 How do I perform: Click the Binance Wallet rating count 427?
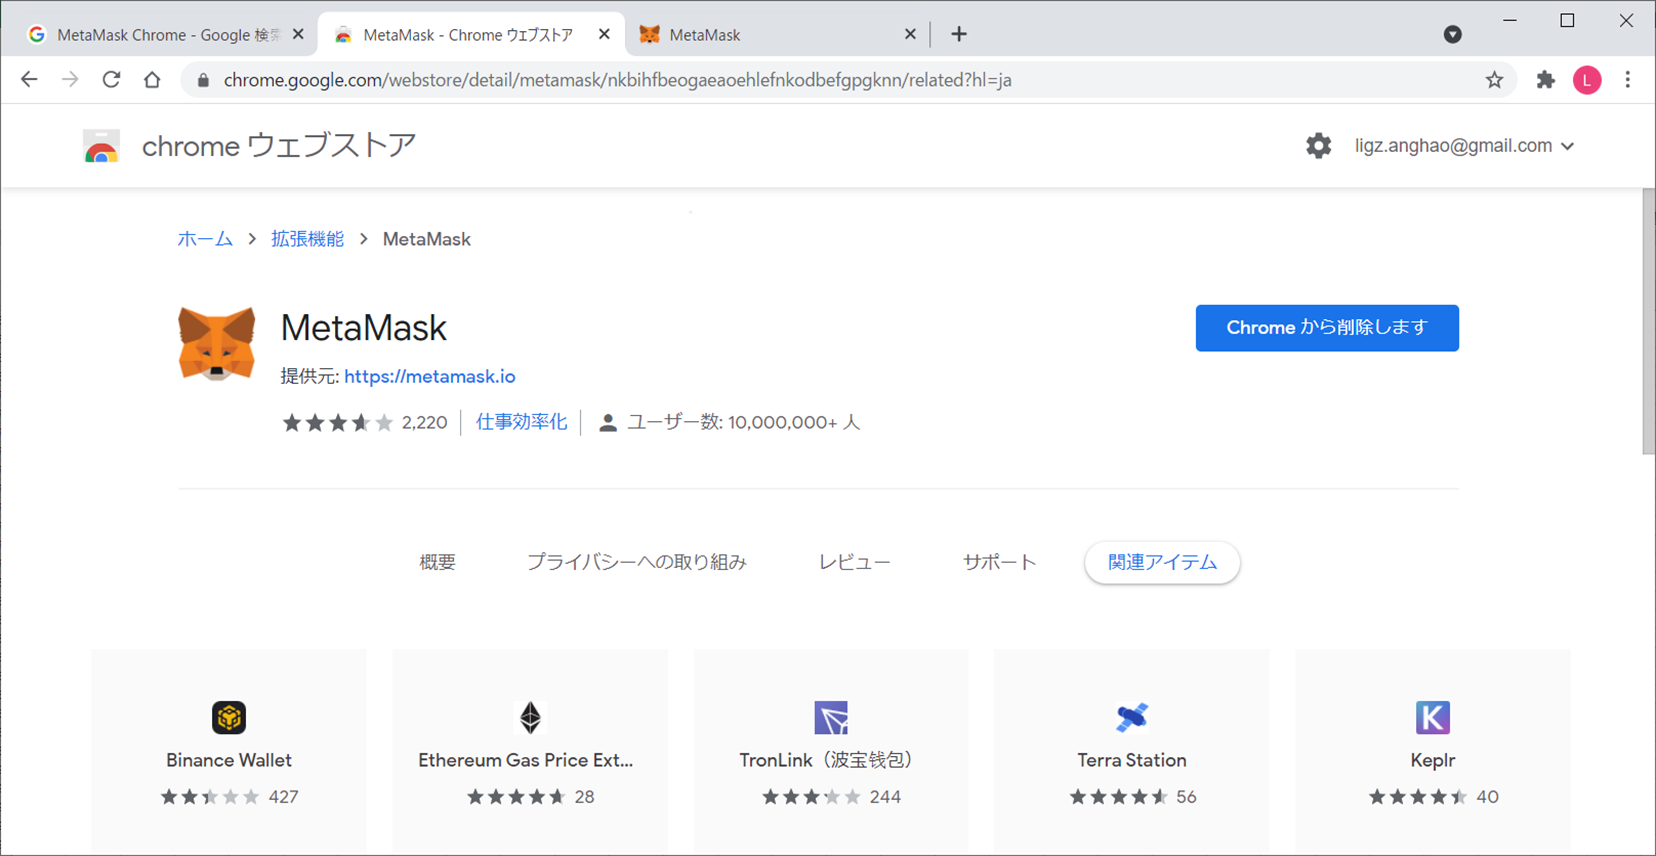(283, 797)
